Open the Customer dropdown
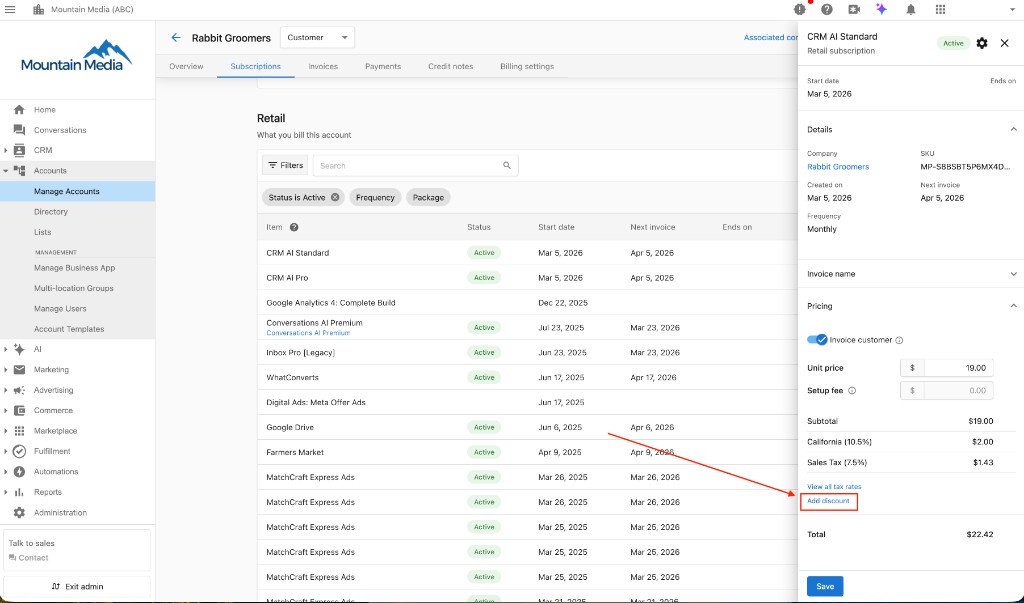The height and width of the screenshot is (603, 1024). coord(317,37)
